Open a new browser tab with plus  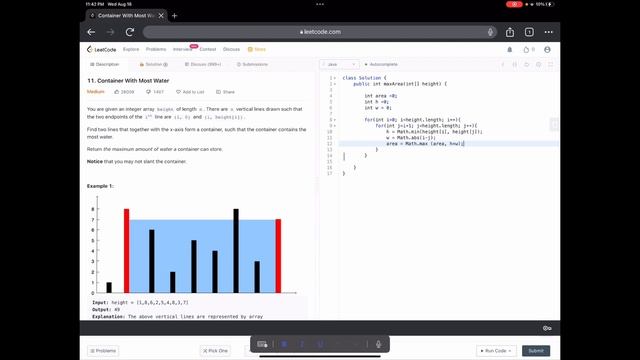[175, 16]
